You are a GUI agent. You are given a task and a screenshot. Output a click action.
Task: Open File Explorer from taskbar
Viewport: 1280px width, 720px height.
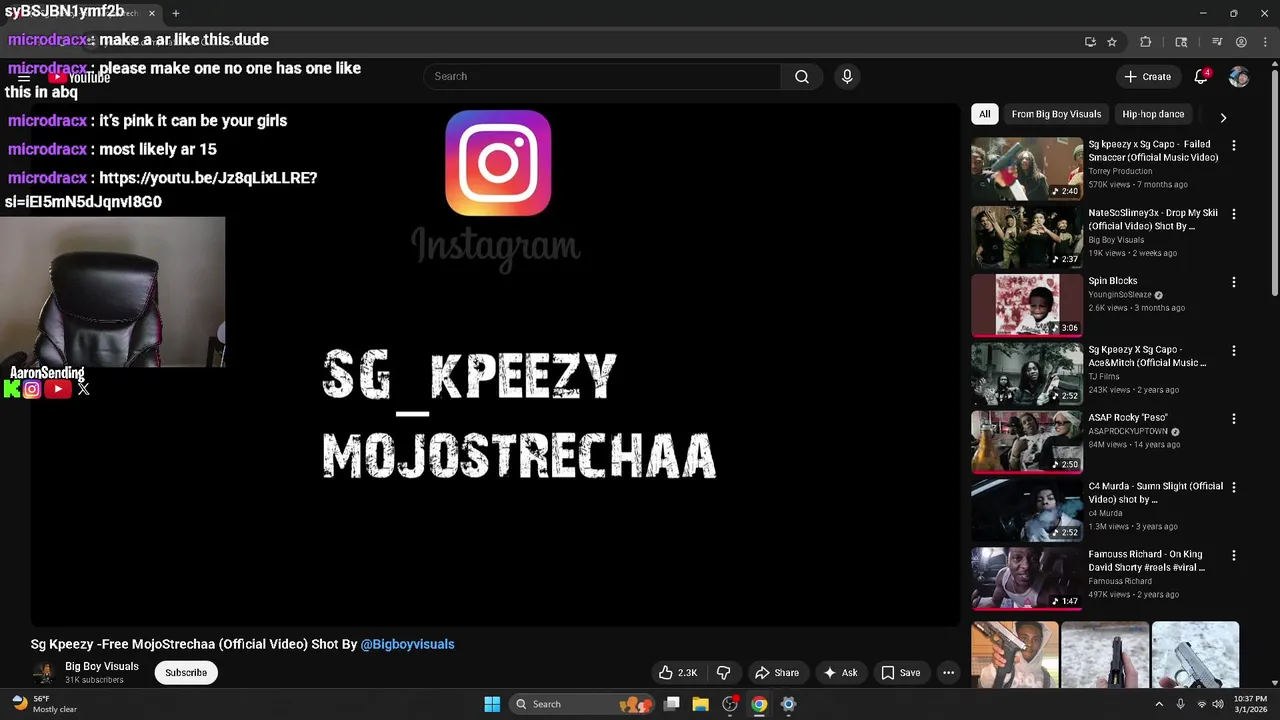[x=700, y=704]
